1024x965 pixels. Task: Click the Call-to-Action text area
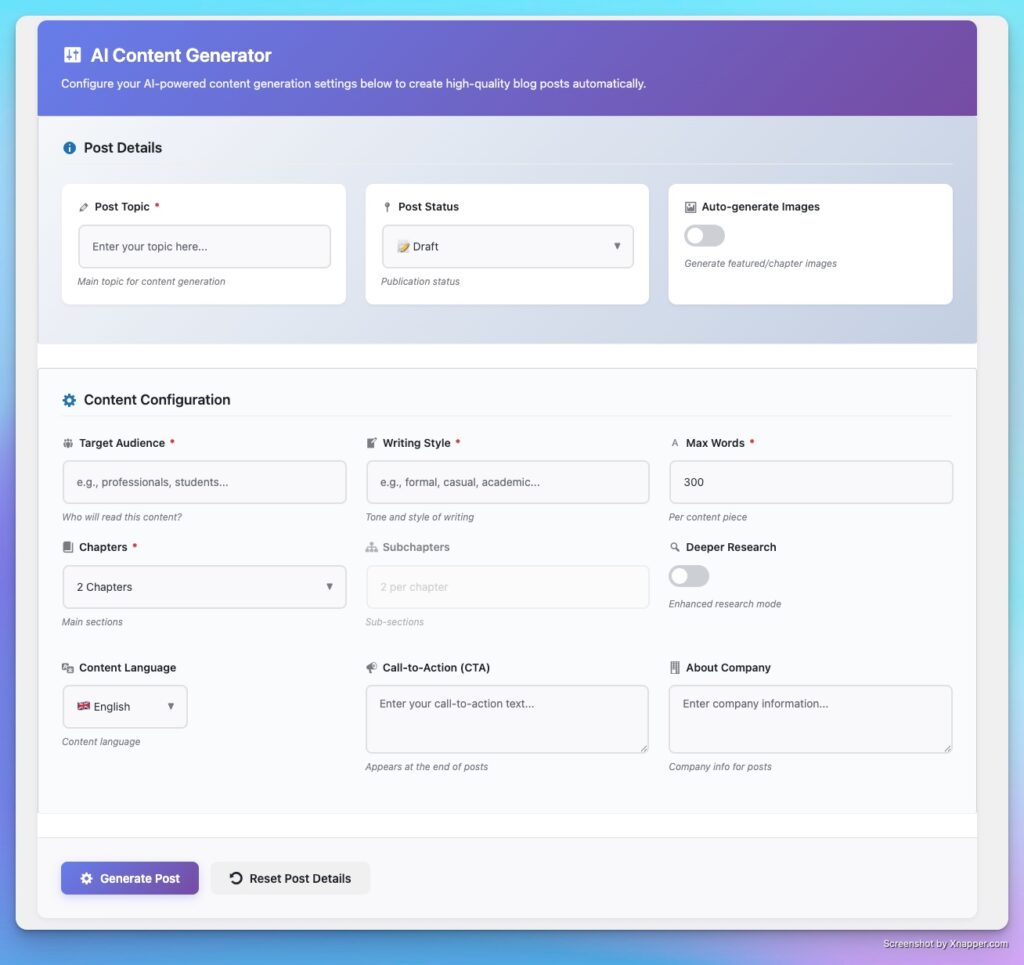click(507, 719)
